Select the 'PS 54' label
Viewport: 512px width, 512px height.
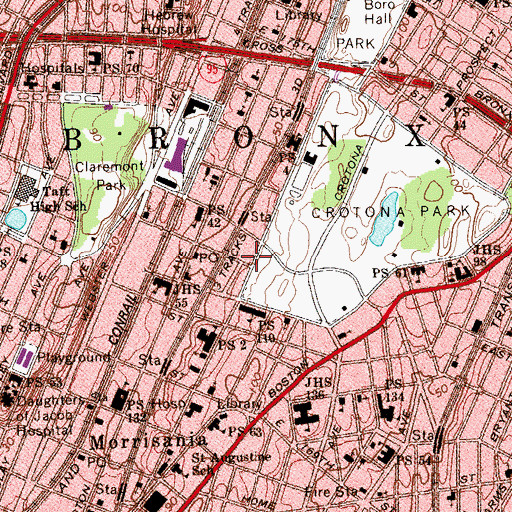click(414, 460)
